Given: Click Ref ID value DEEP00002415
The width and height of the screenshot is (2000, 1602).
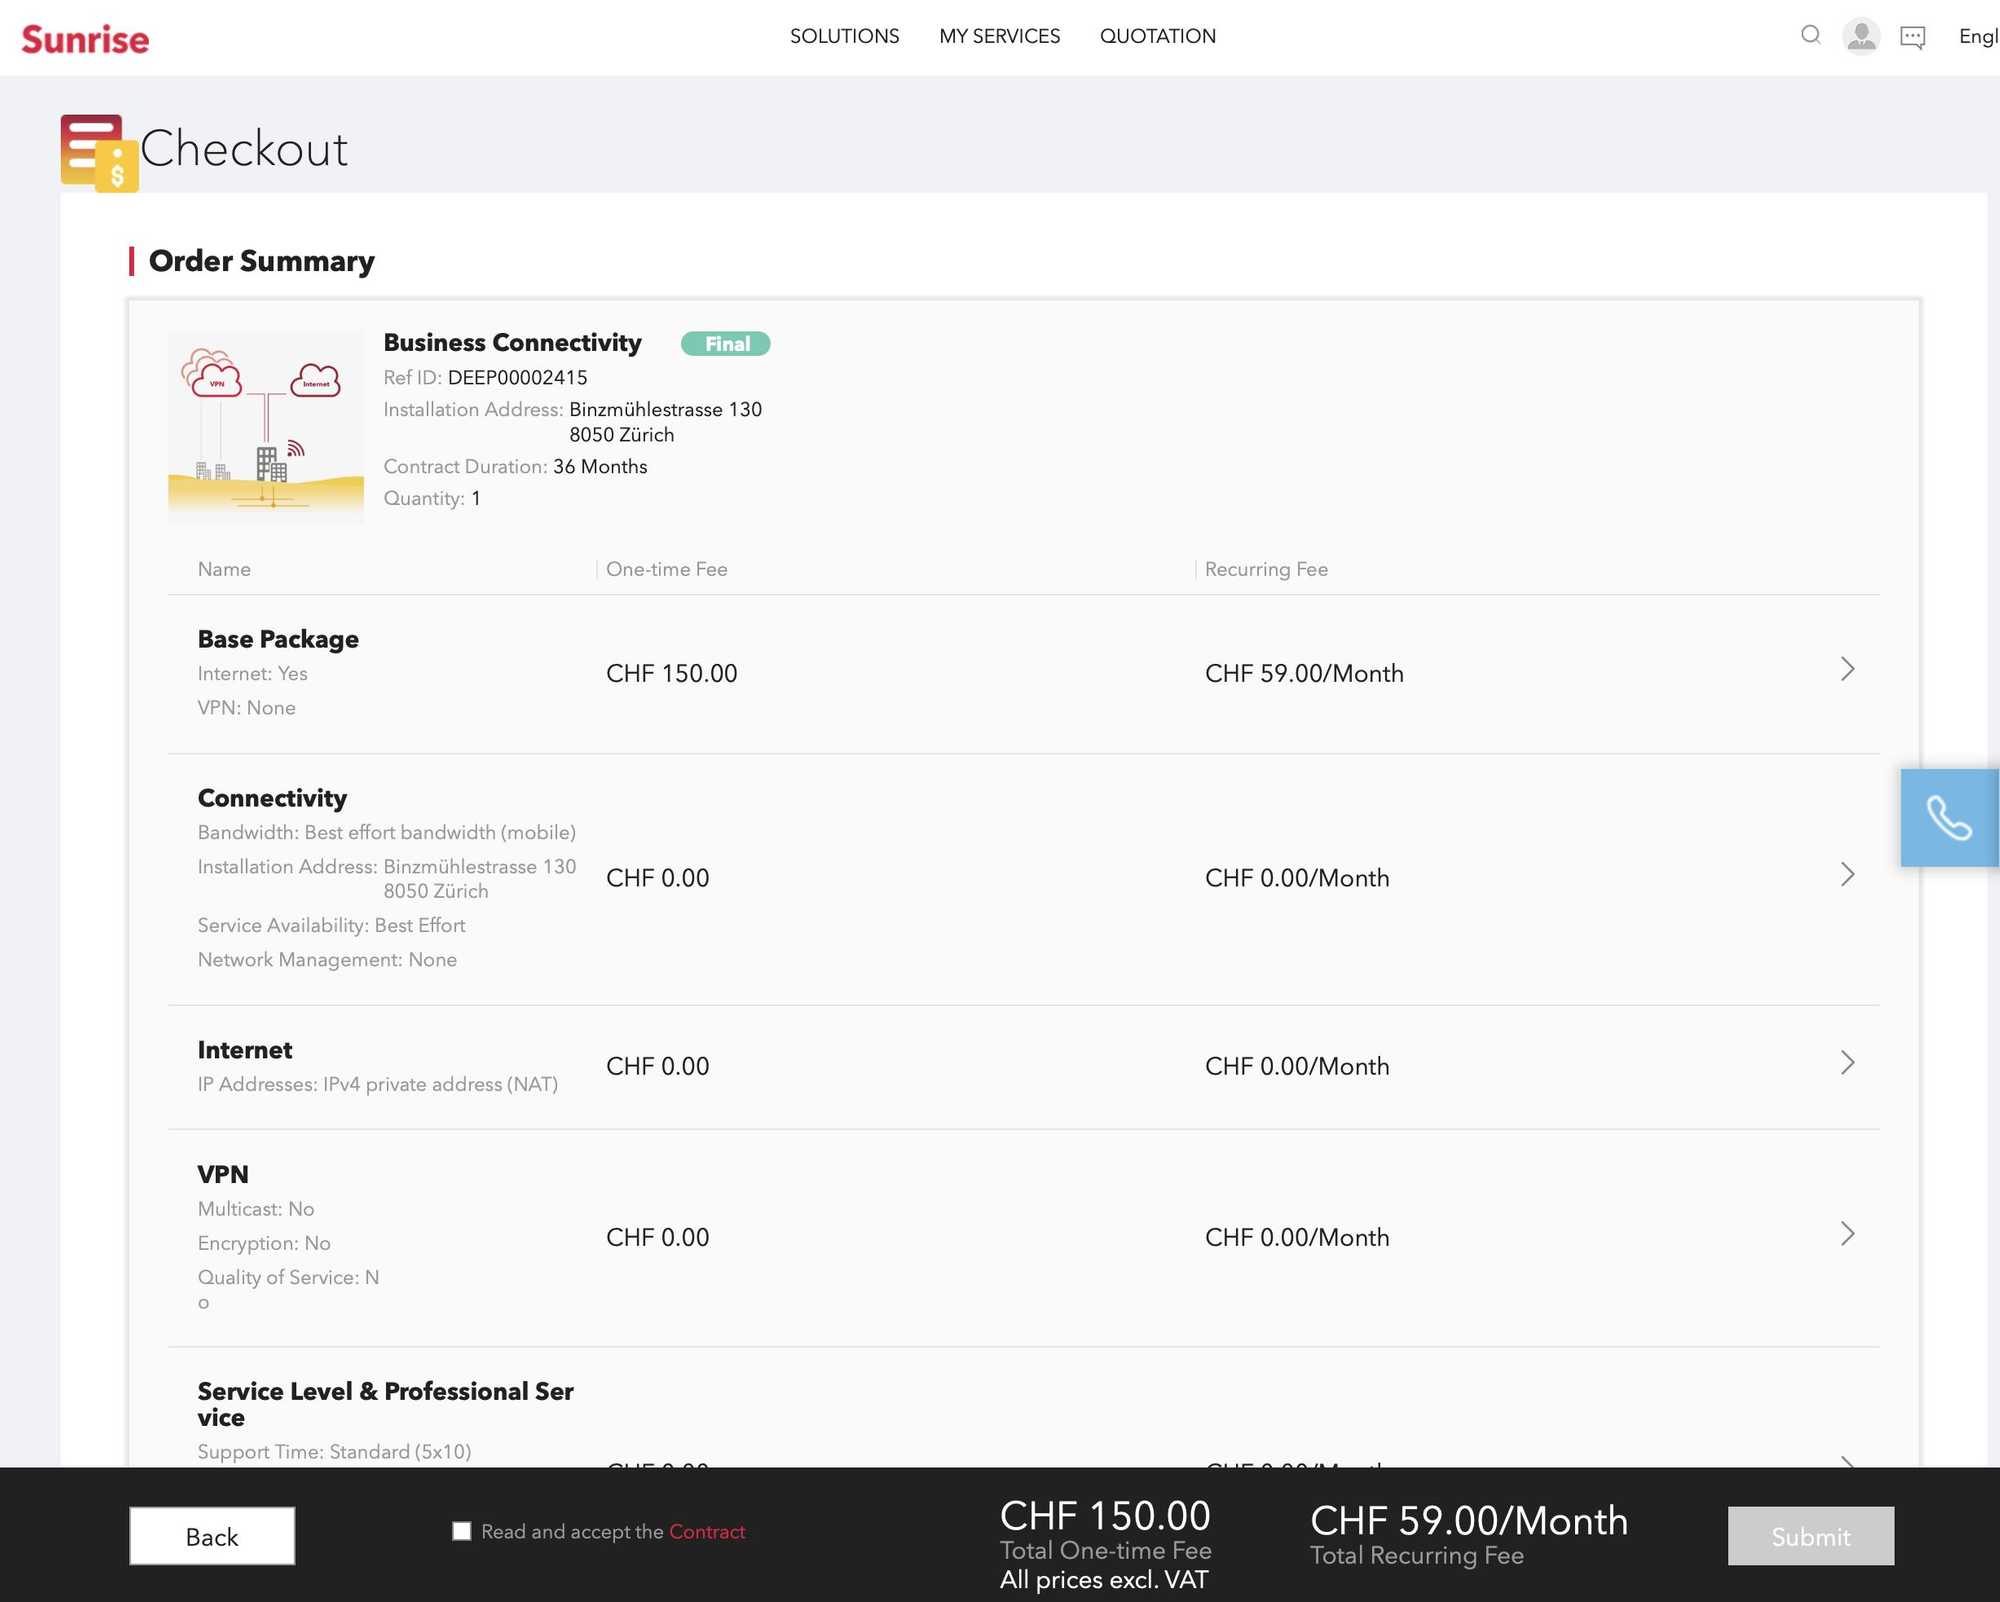Looking at the screenshot, I should (517, 378).
